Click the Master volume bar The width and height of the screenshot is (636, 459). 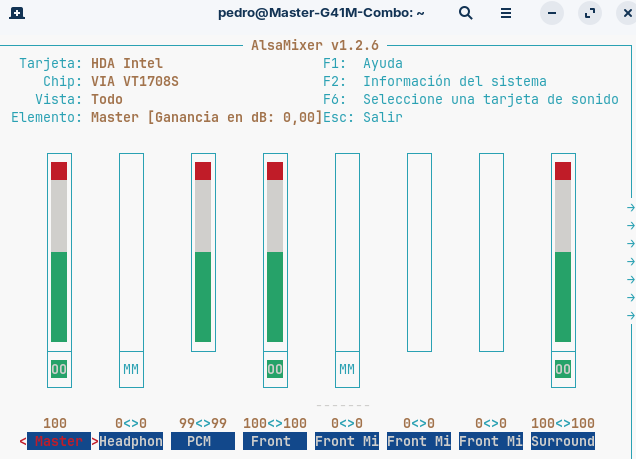pyautogui.click(x=59, y=252)
